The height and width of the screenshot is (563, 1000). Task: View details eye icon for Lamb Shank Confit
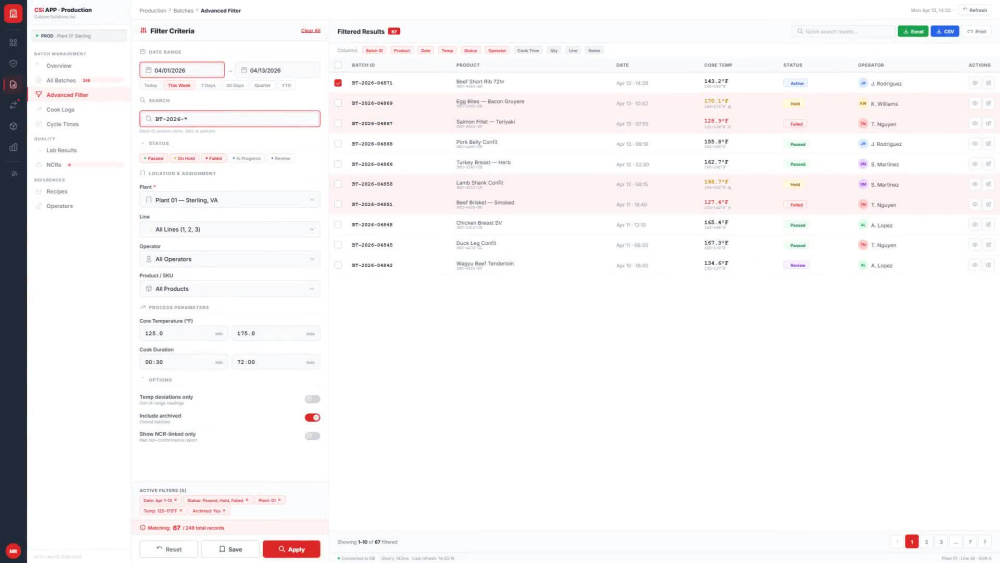coord(974,184)
